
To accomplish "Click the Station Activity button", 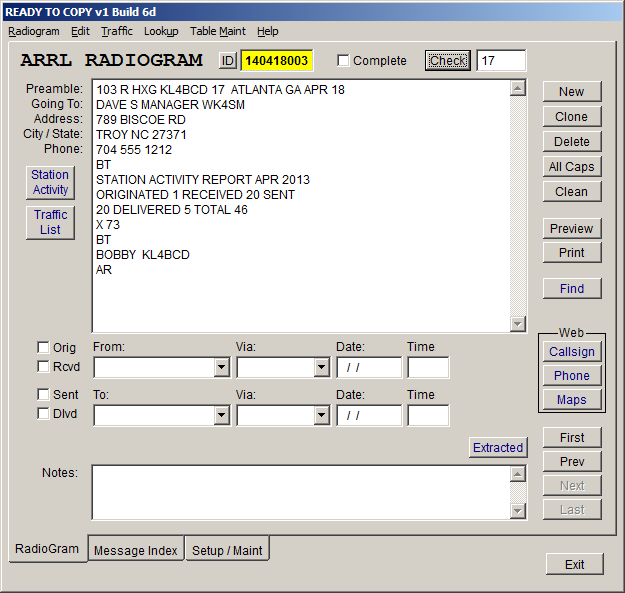I will pyautogui.click(x=50, y=183).
